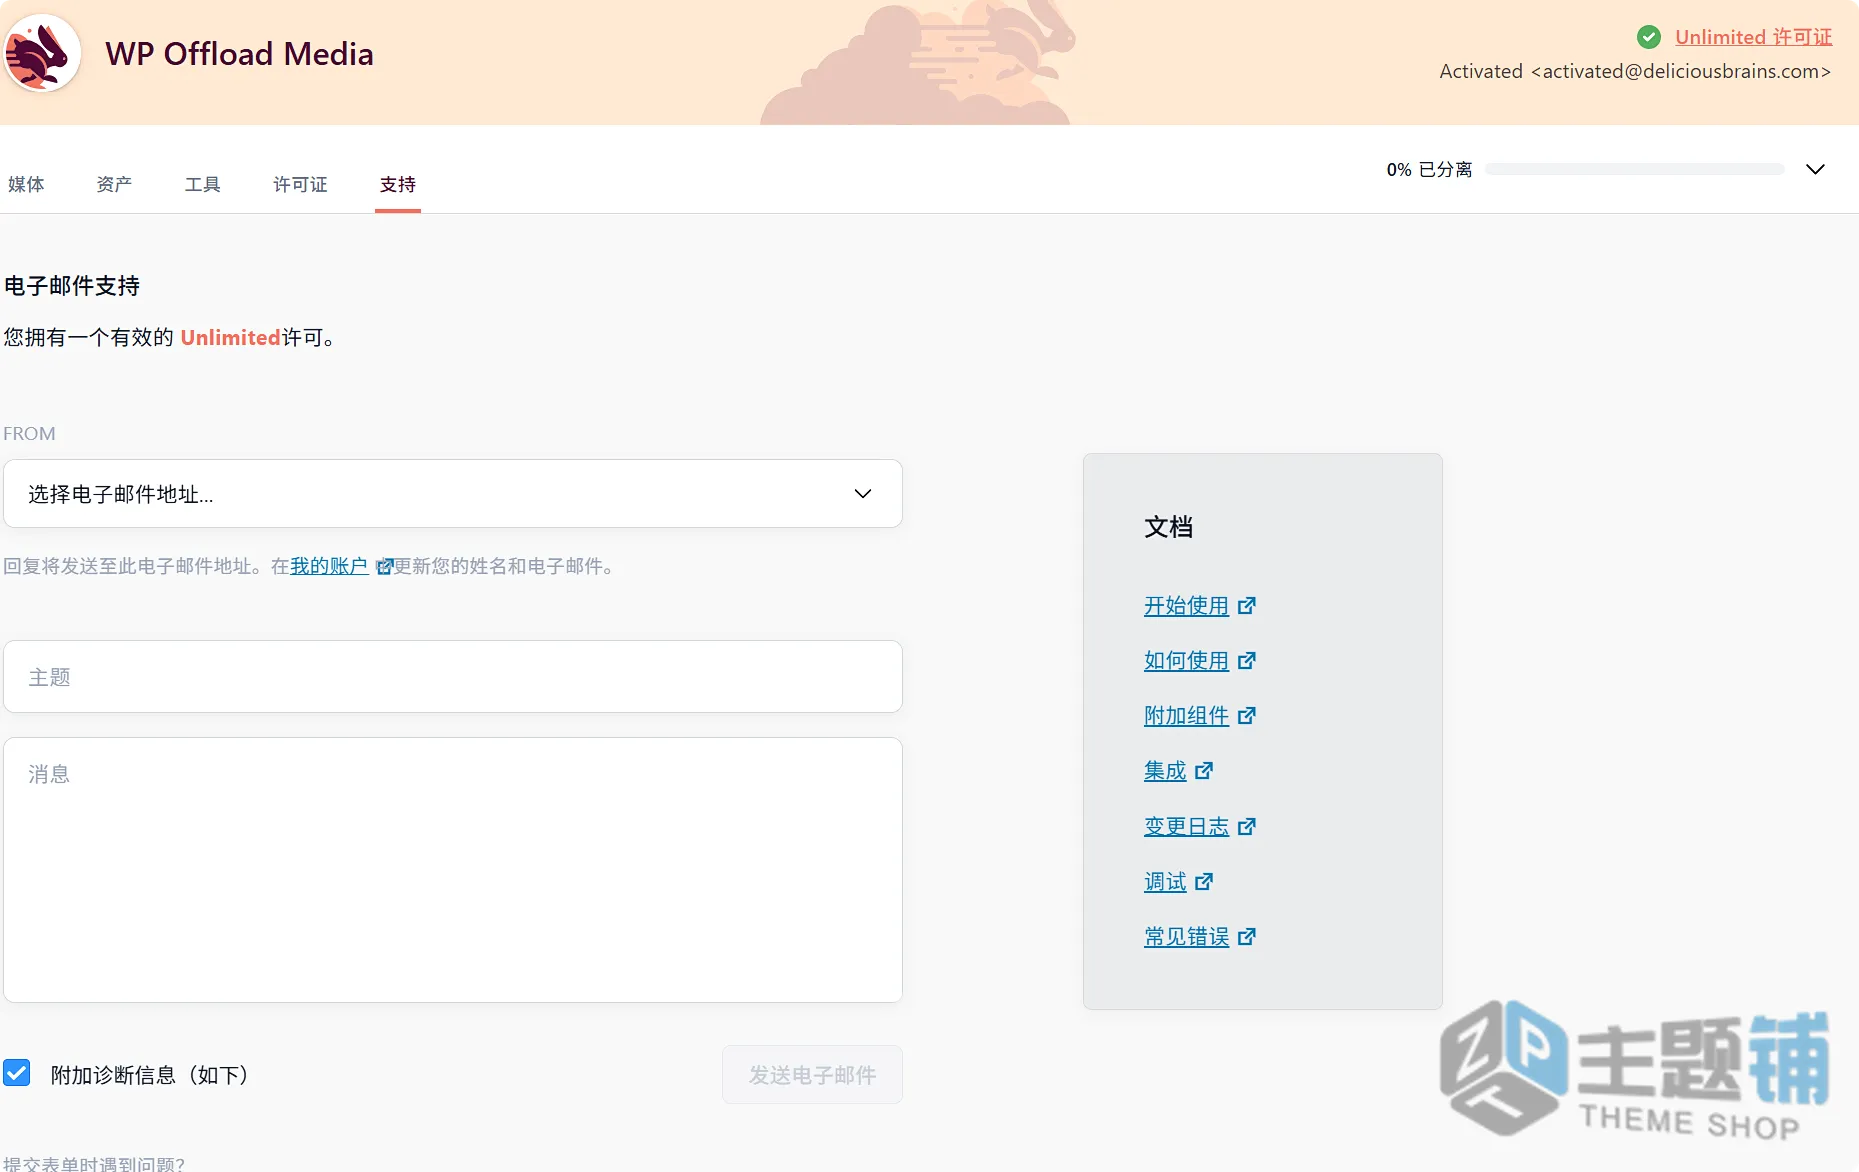Switch to the 资产 tab
The image size is (1859, 1172).
tap(114, 184)
